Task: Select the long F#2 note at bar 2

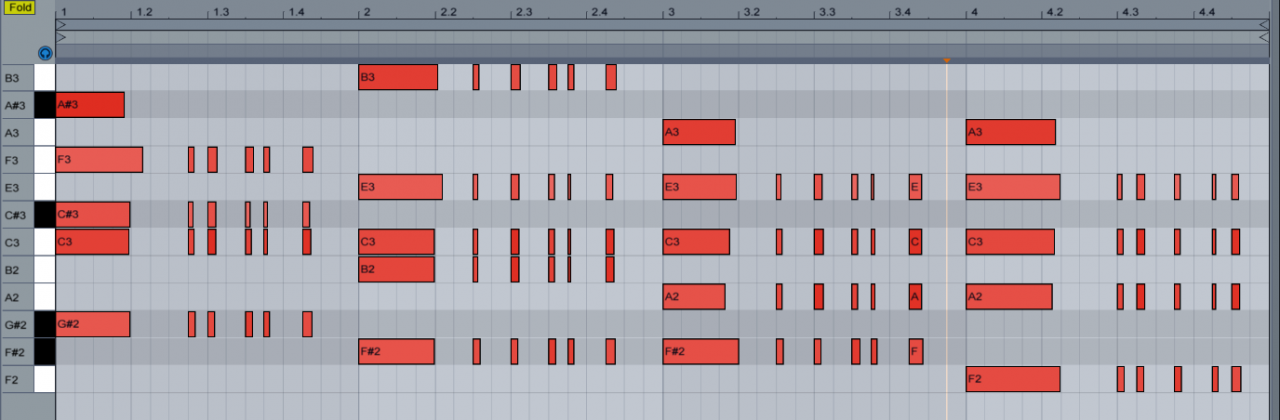Action: (x=397, y=352)
